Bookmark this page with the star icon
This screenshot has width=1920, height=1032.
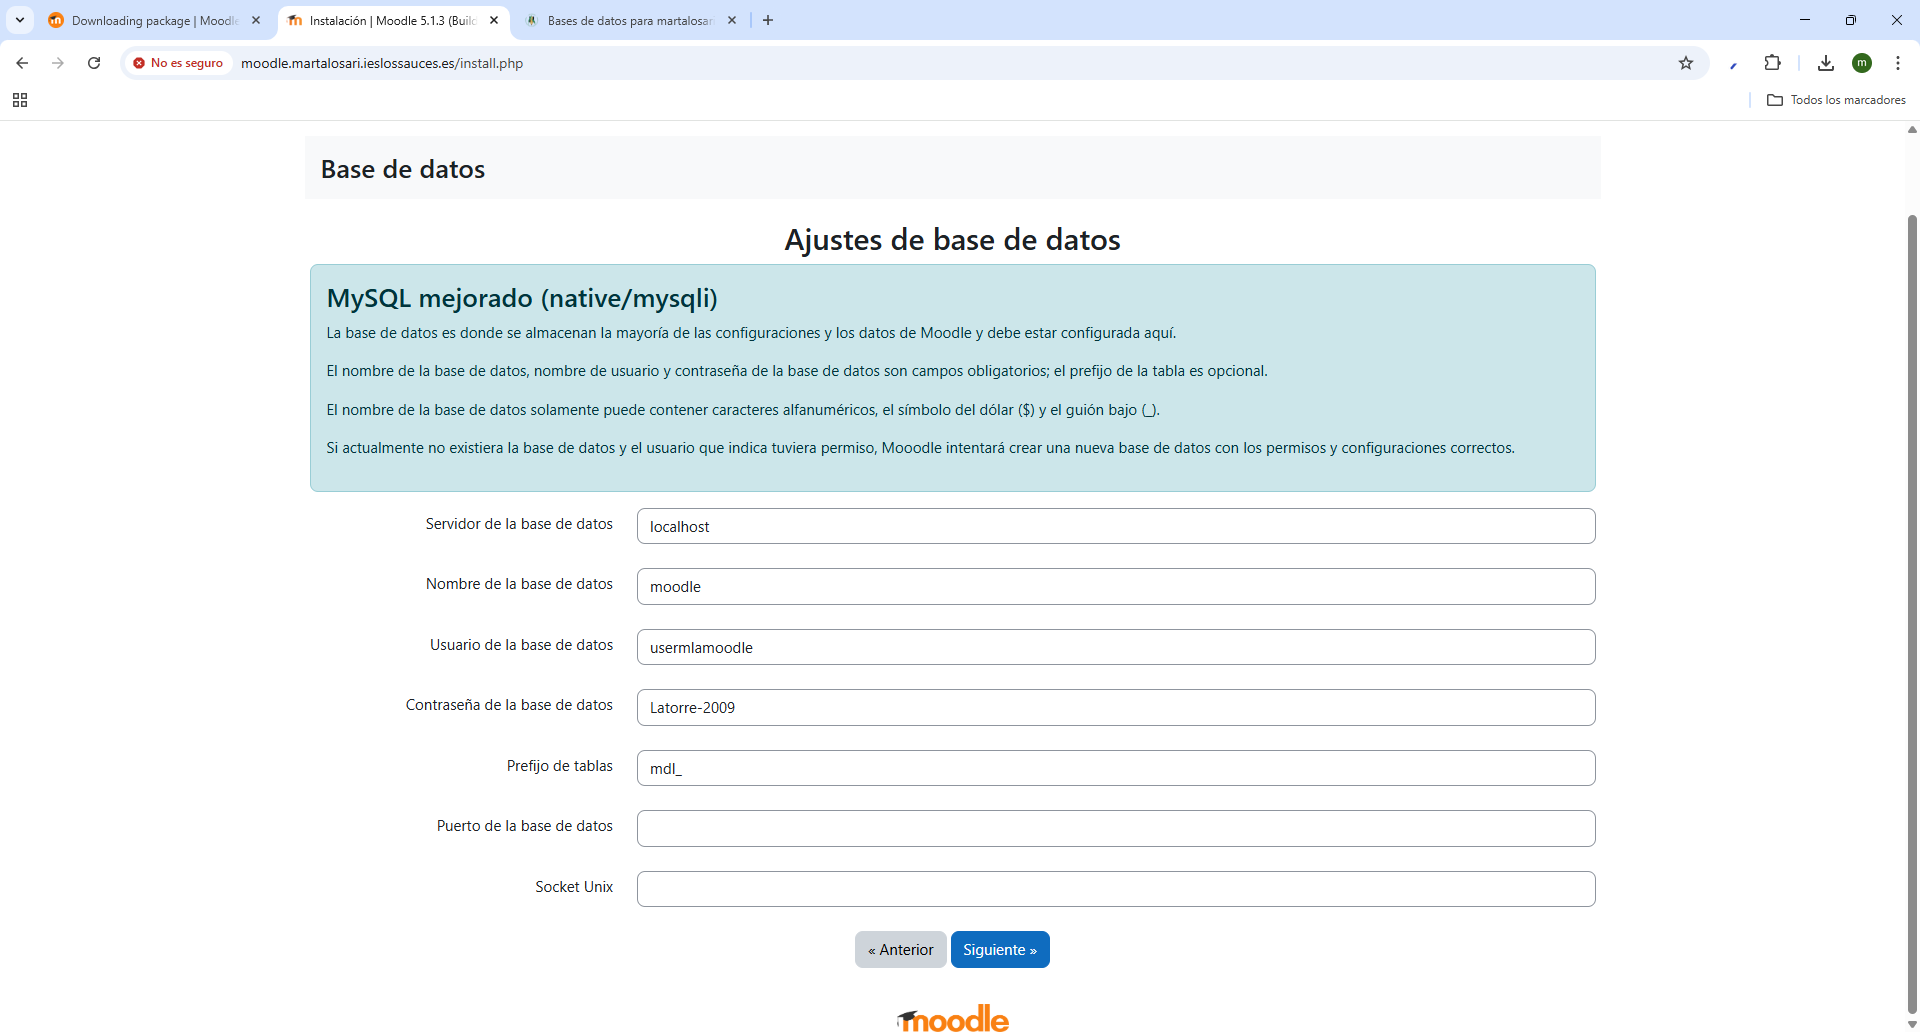1686,63
